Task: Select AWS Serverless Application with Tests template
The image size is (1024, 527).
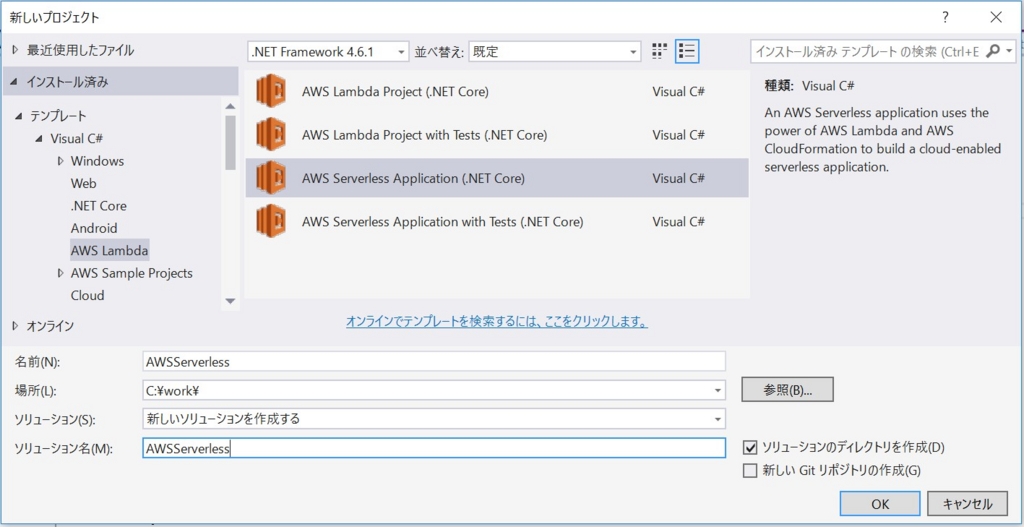Action: (497, 221)
